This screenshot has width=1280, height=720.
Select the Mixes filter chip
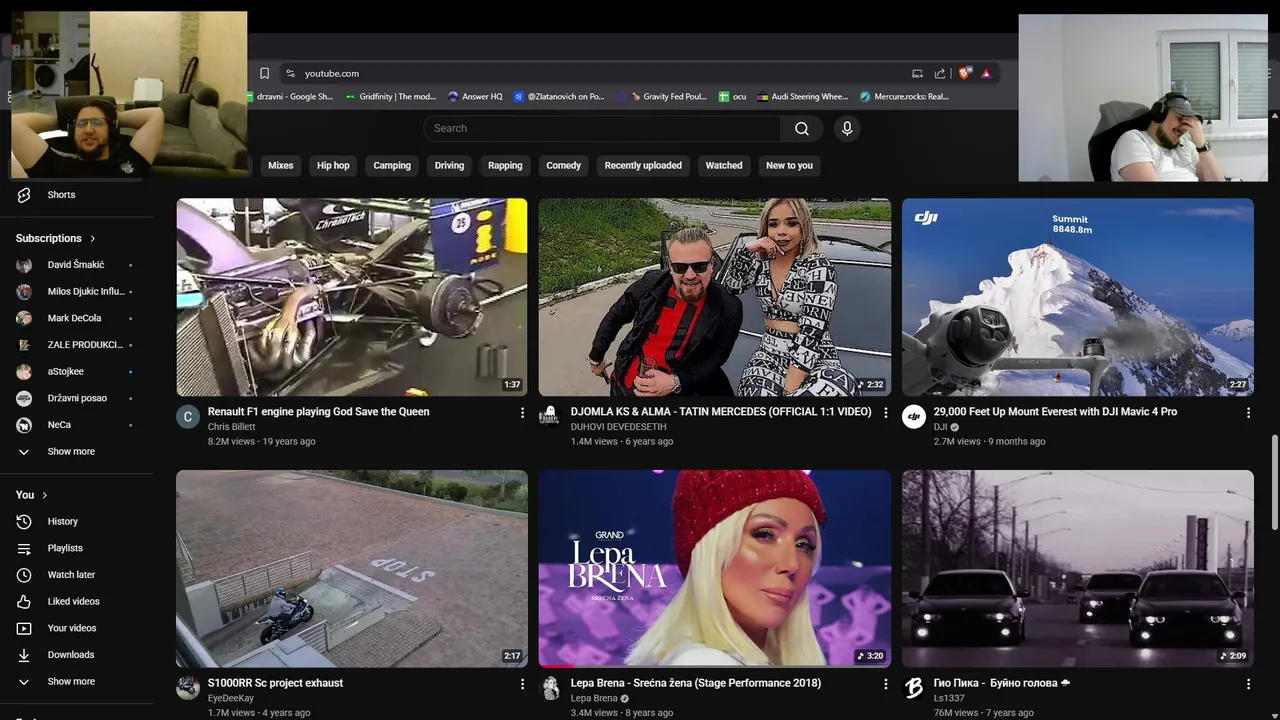point(281,166)
